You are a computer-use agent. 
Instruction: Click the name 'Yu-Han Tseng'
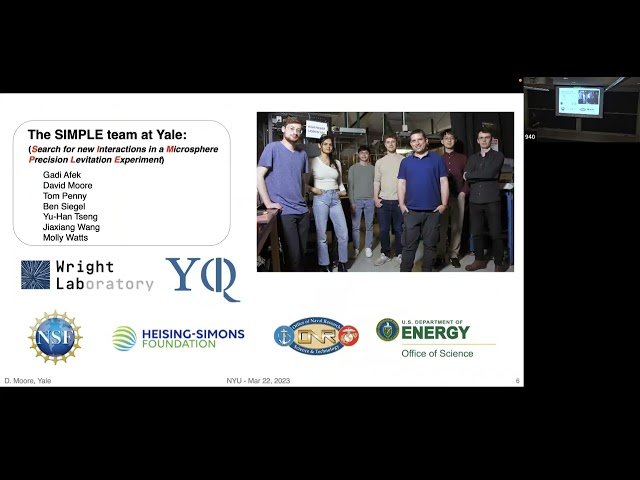pos(70,216)
